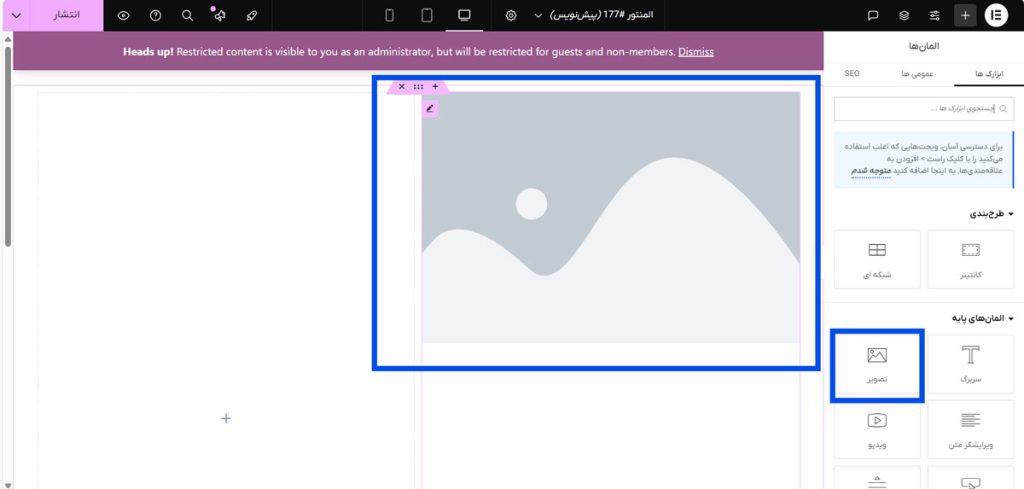Image resolution: width=1024 pixels, height=489 pixels.
Task: Switch to desktop responsive view
Action: [x=463, y=15]
